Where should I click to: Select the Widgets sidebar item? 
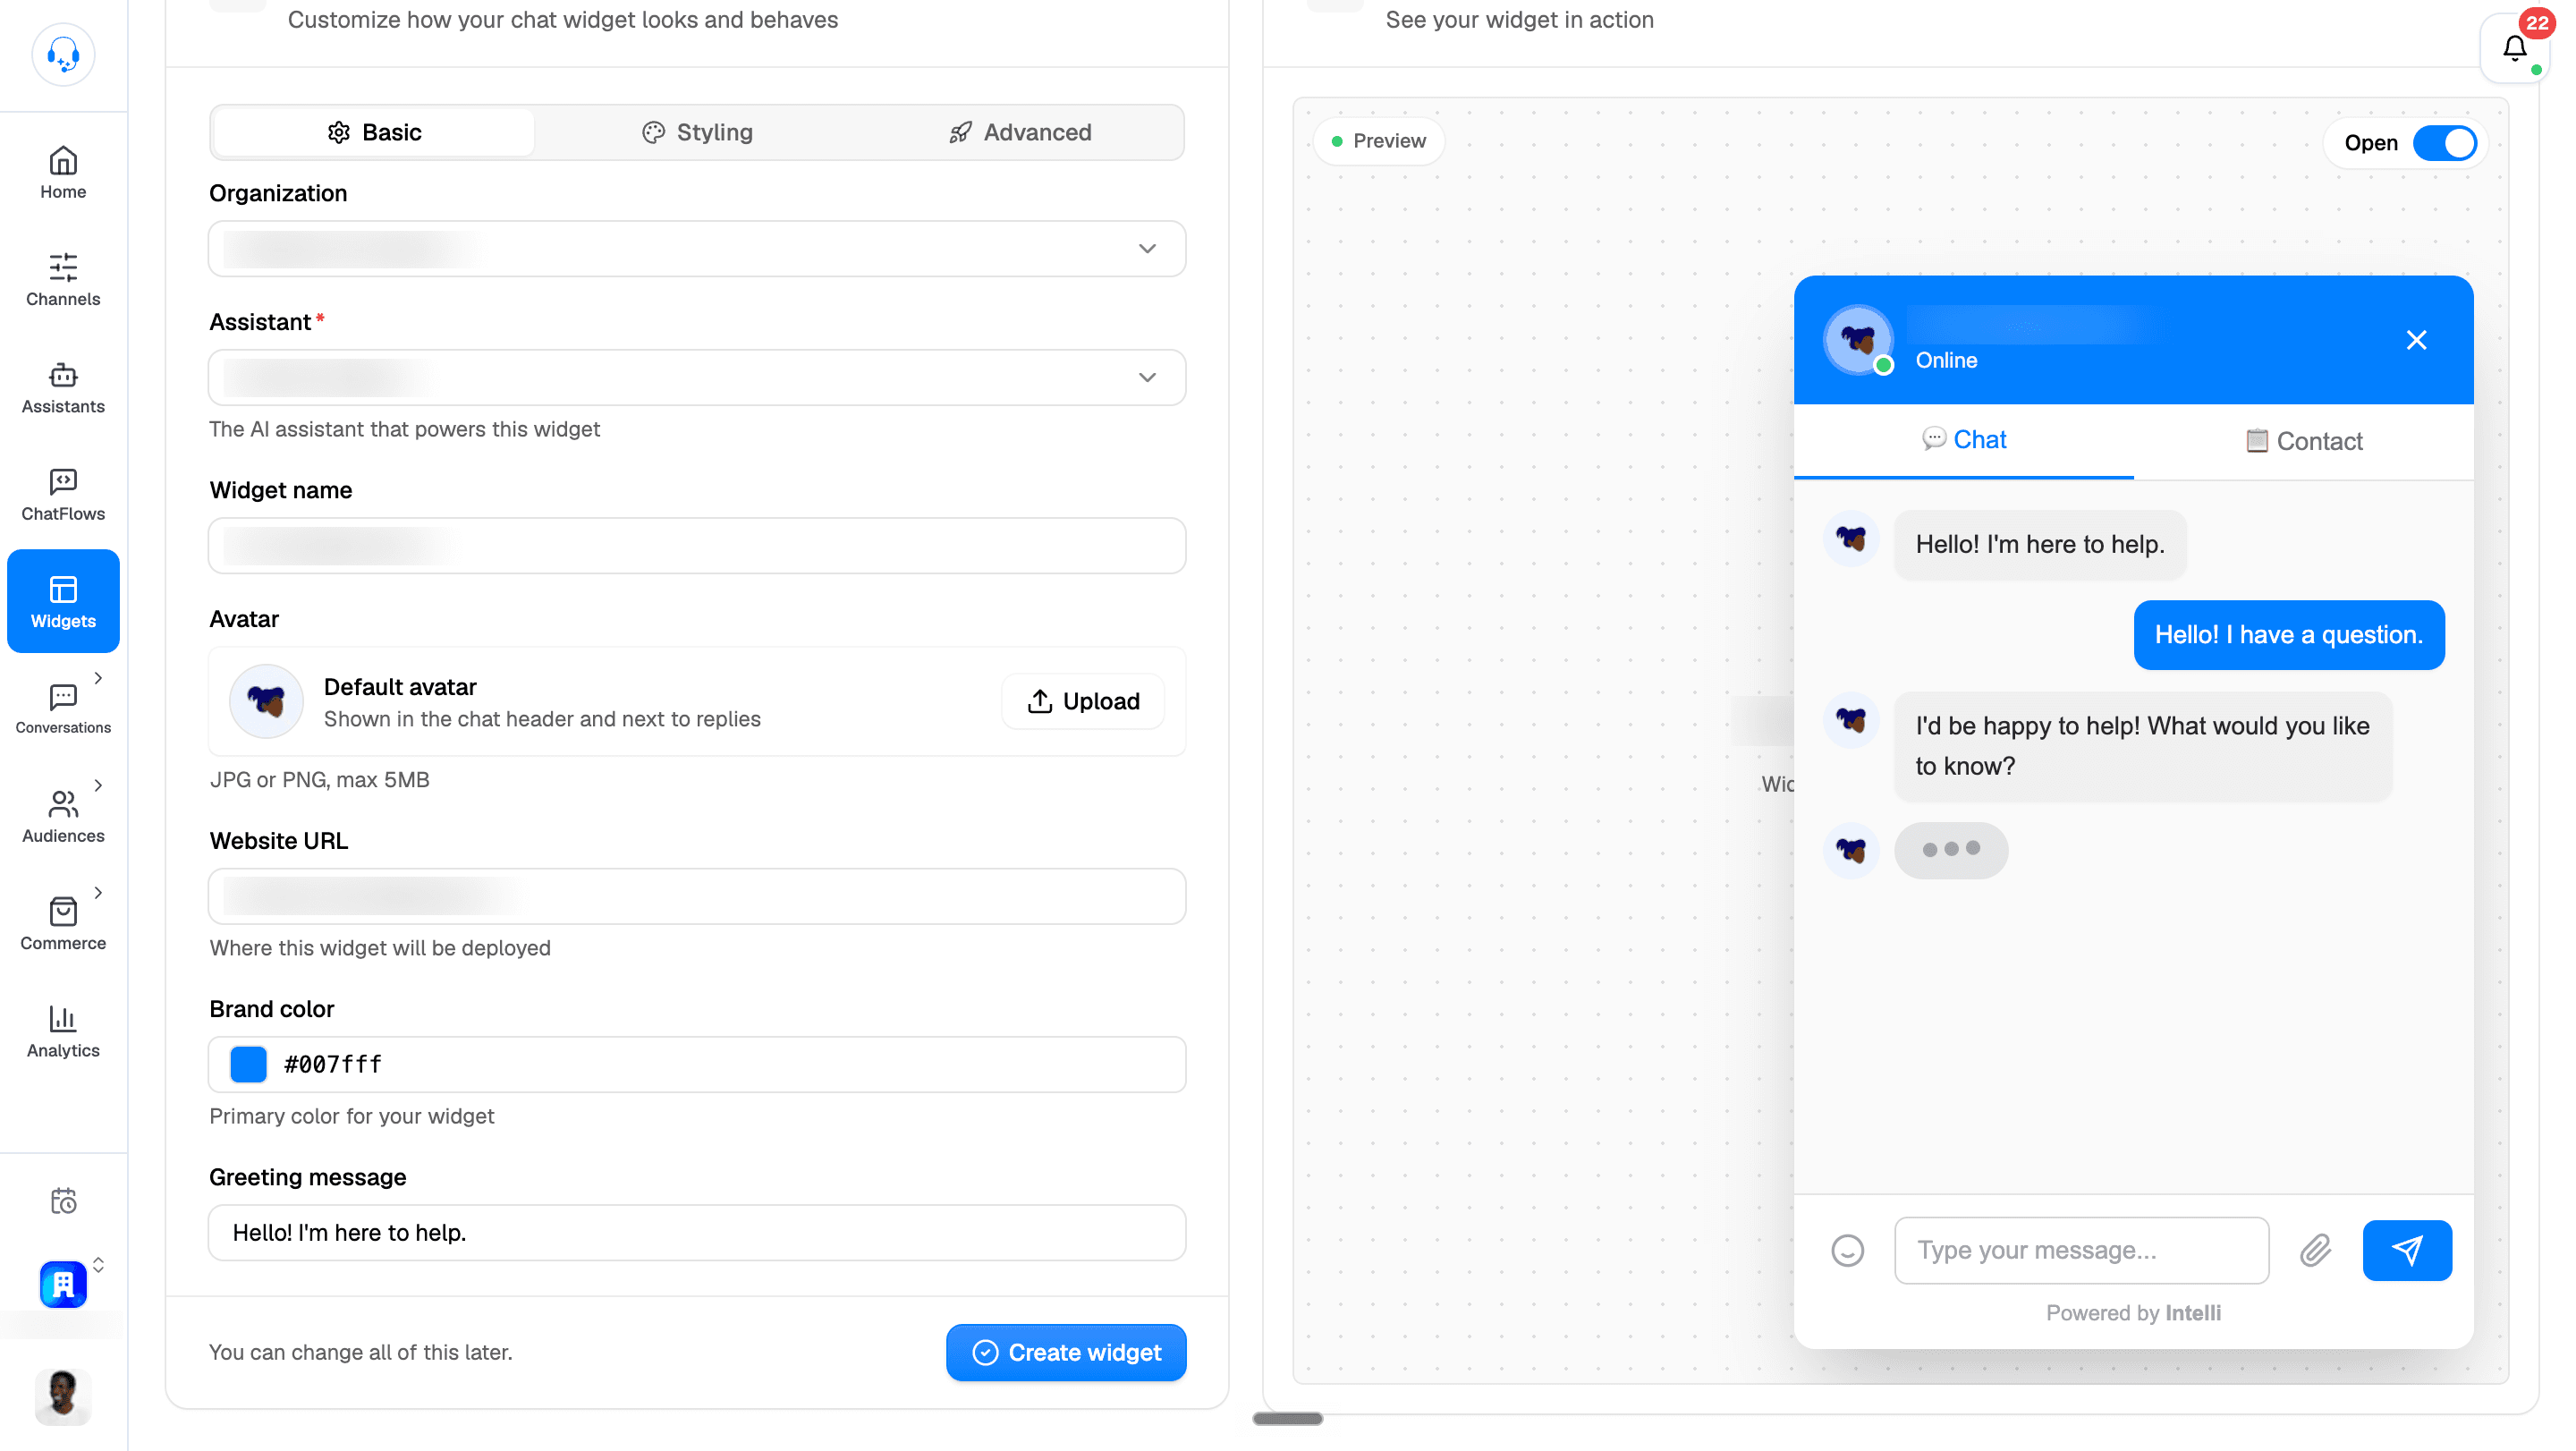(63, 601)
